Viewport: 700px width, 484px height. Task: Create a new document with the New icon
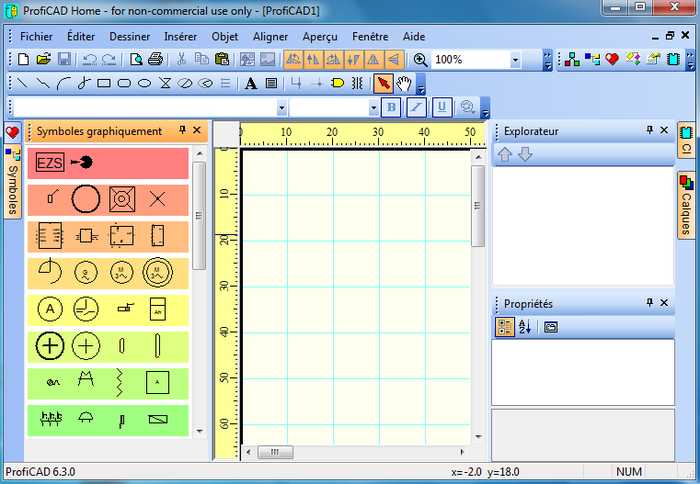click(x=23, y=59)
